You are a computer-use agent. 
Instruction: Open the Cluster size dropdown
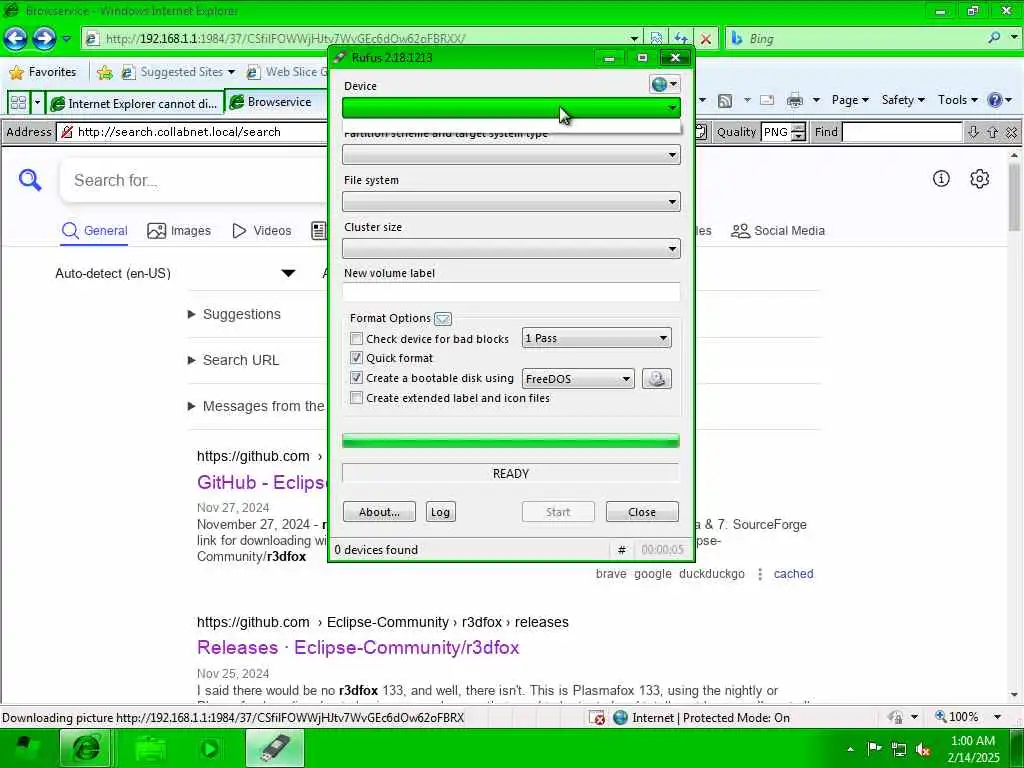[511, 249]
